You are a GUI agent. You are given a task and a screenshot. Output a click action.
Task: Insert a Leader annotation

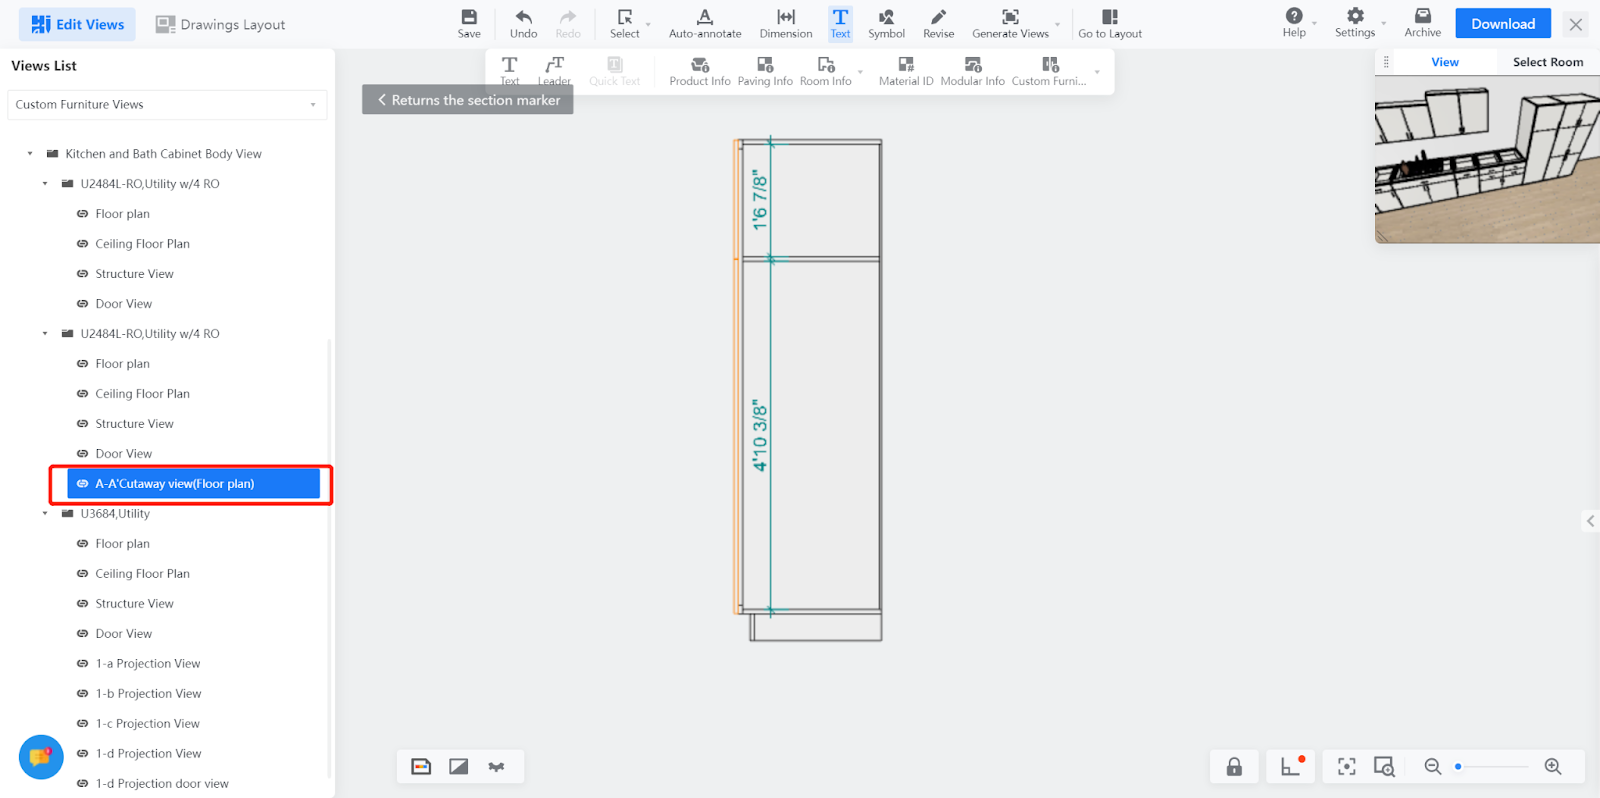[x=554, y=70]
